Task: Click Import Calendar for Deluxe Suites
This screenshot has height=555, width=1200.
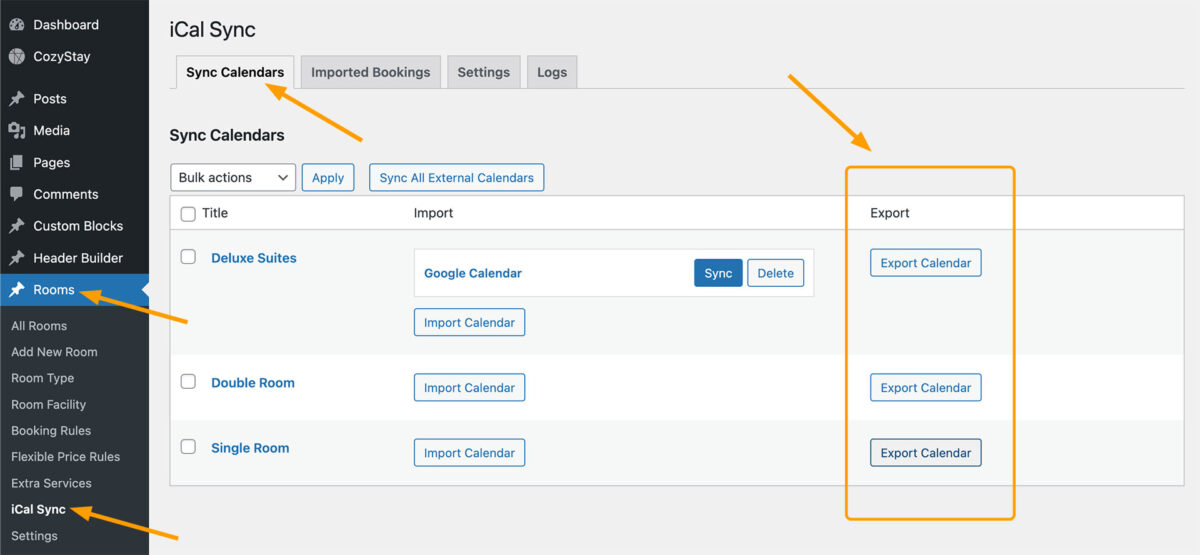Action: [x=469, y=322]
